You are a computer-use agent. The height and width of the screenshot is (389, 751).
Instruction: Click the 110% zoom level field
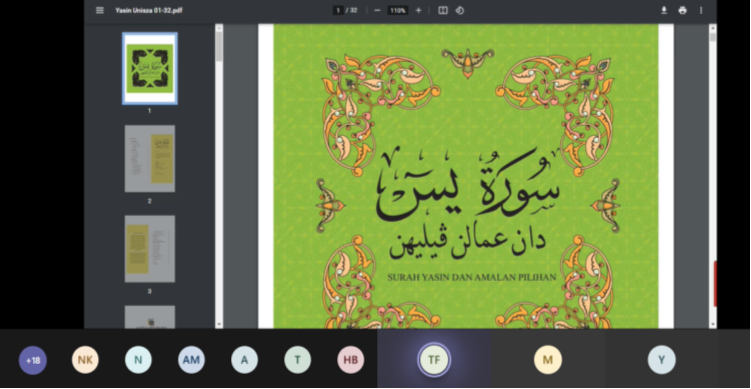pyautogui.click(x=398, y=11)
